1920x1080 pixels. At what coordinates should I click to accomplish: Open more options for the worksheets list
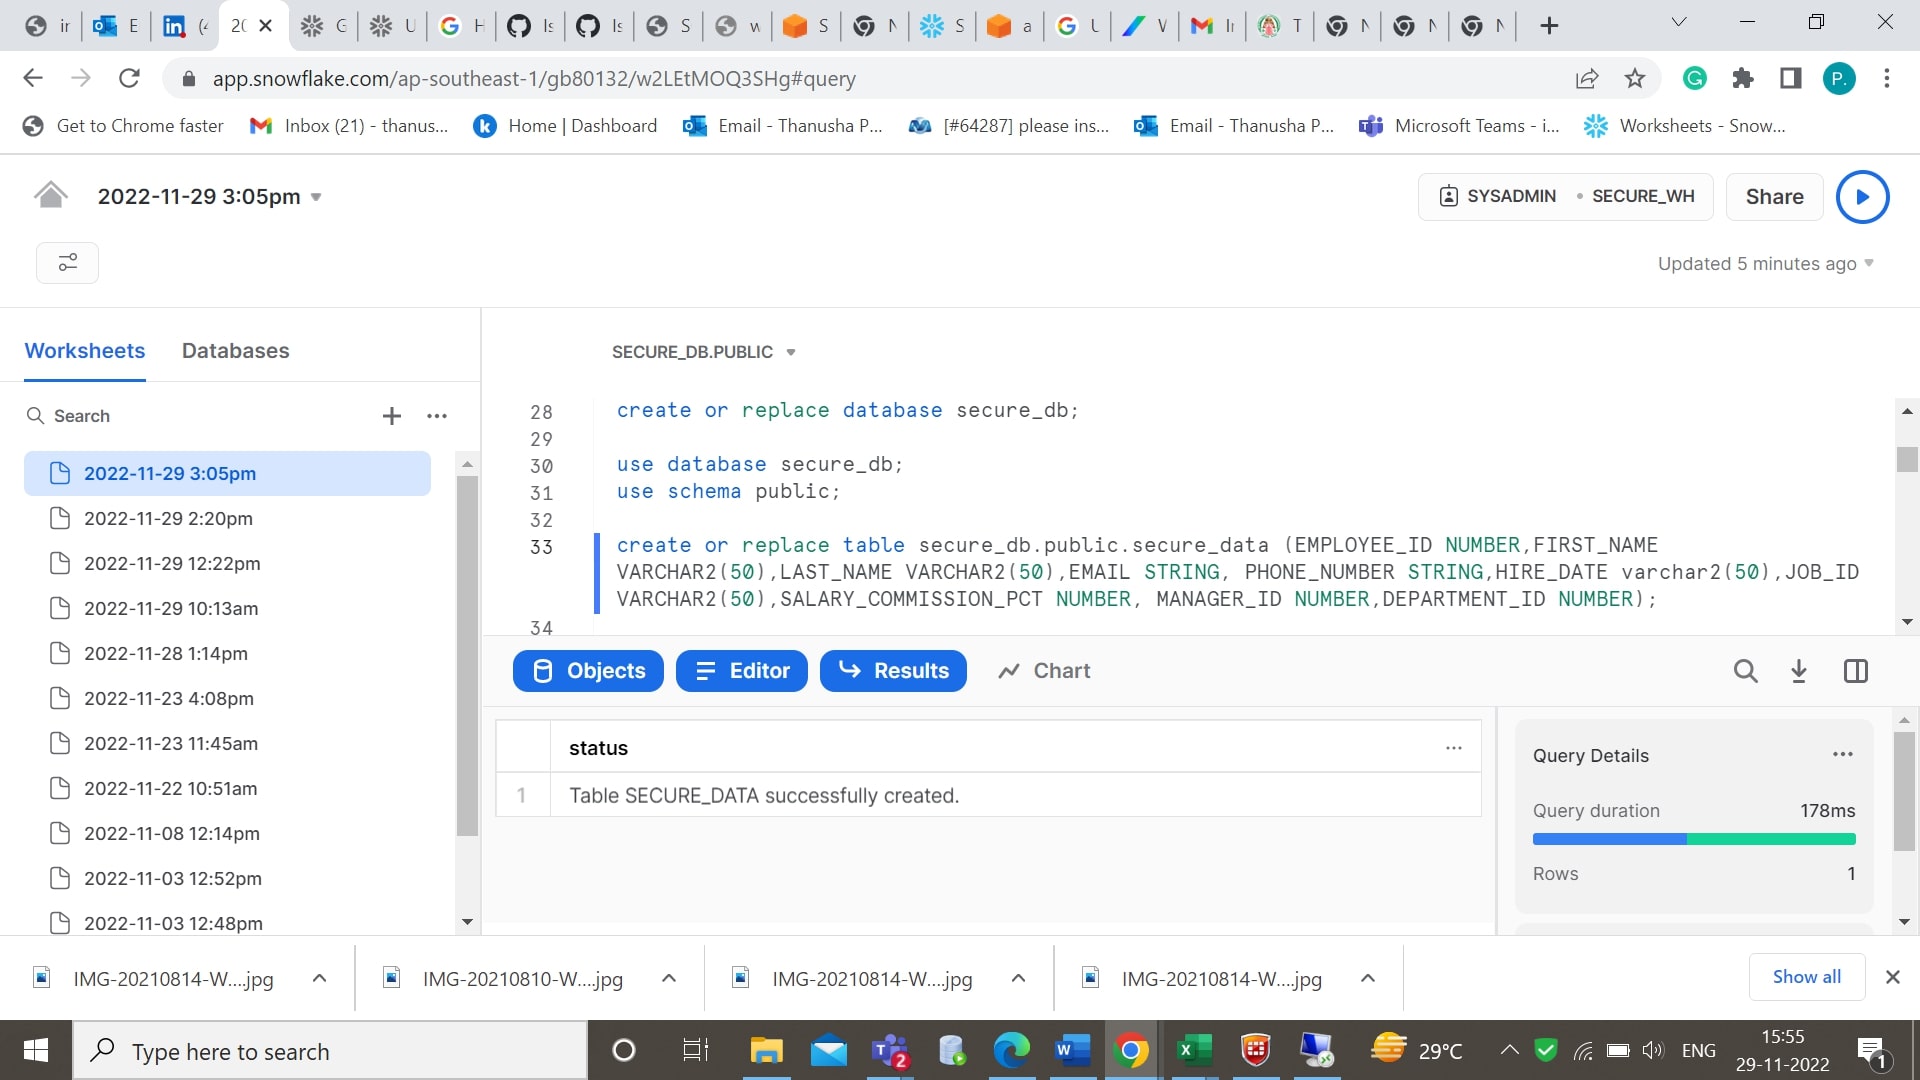tap(437, 416)
